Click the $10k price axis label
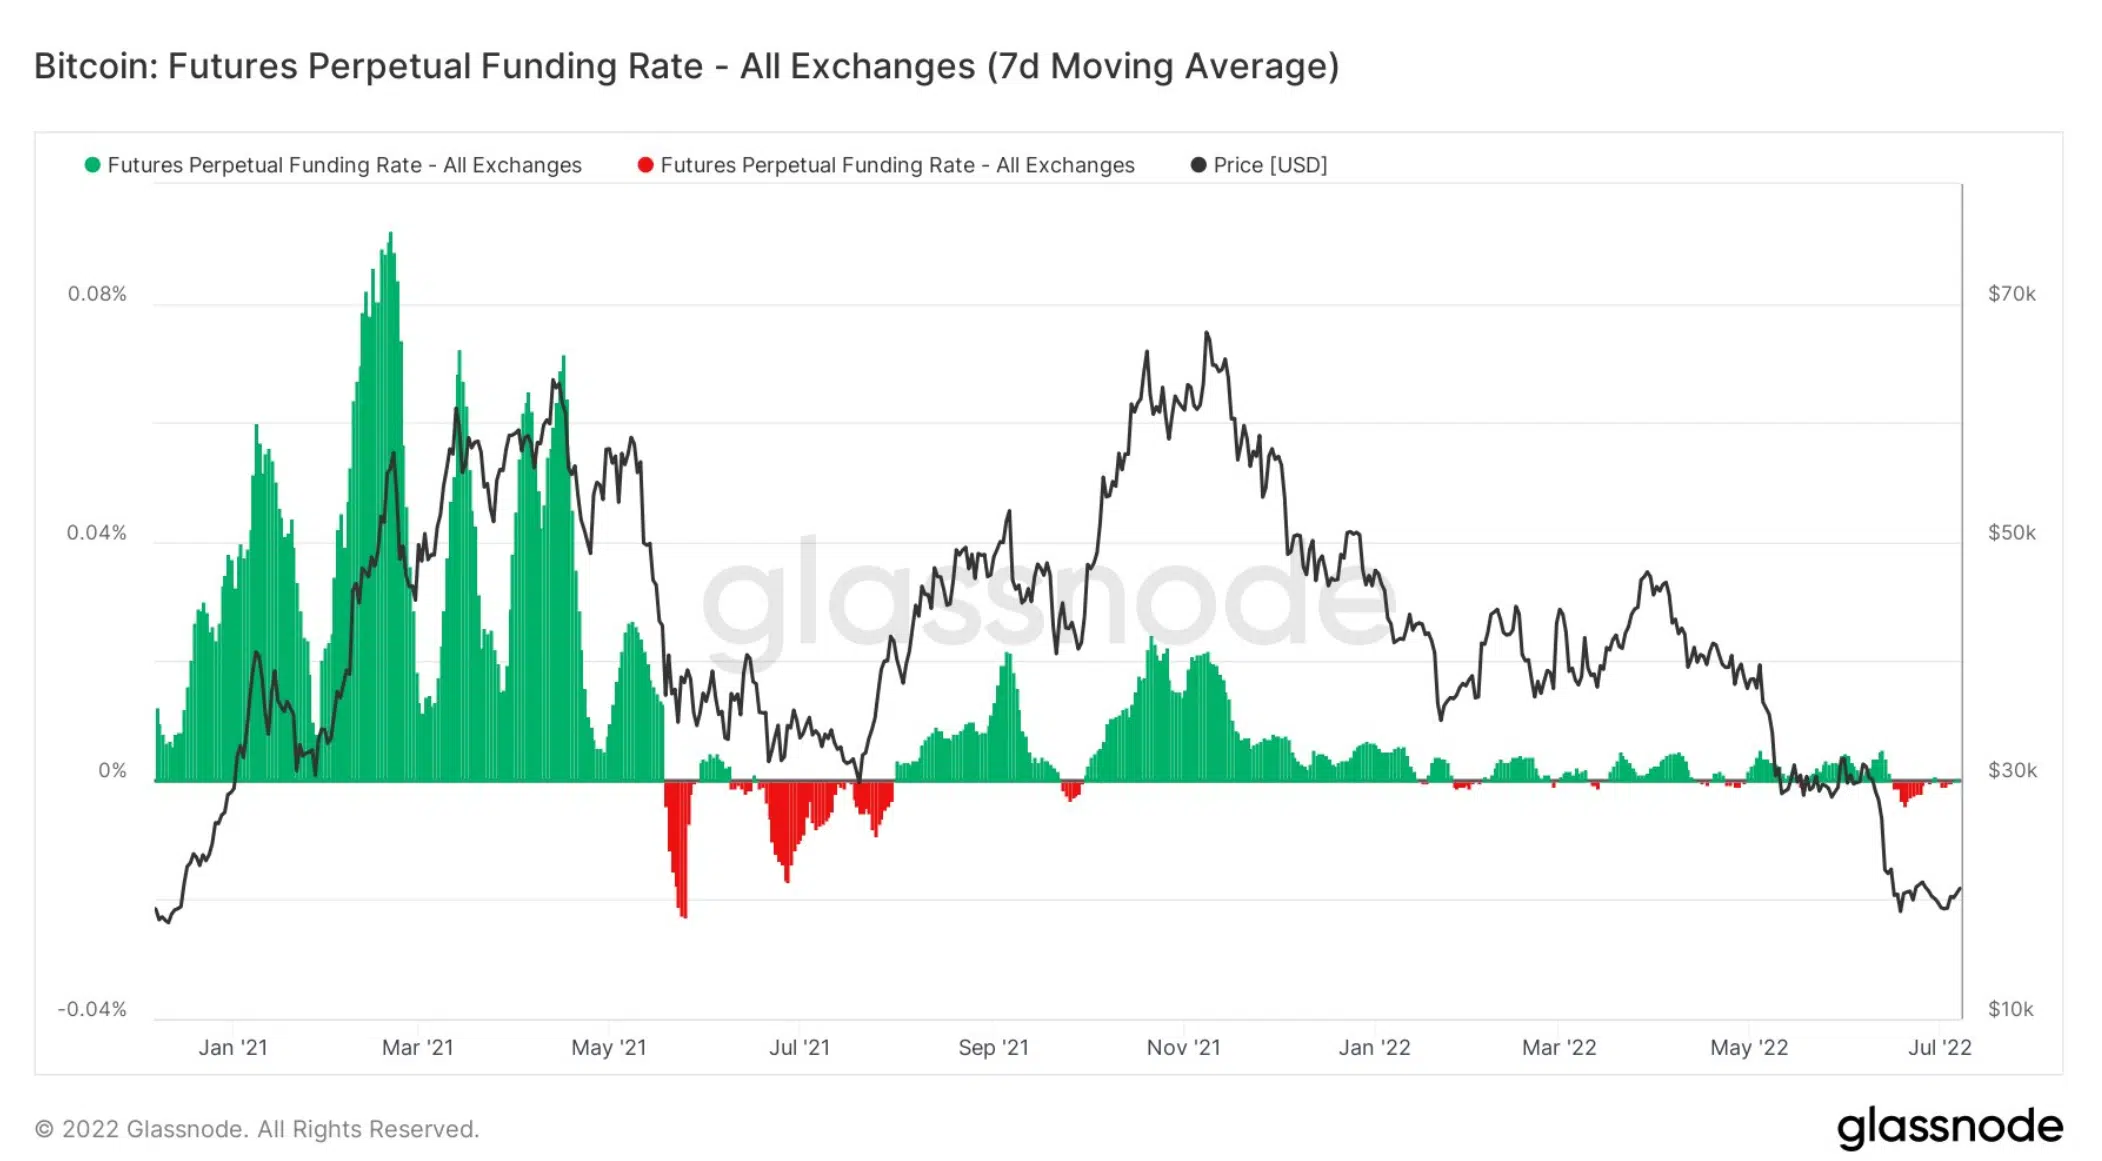The height and width of the screenshot is (1161, 2102). [2010, 1009]
